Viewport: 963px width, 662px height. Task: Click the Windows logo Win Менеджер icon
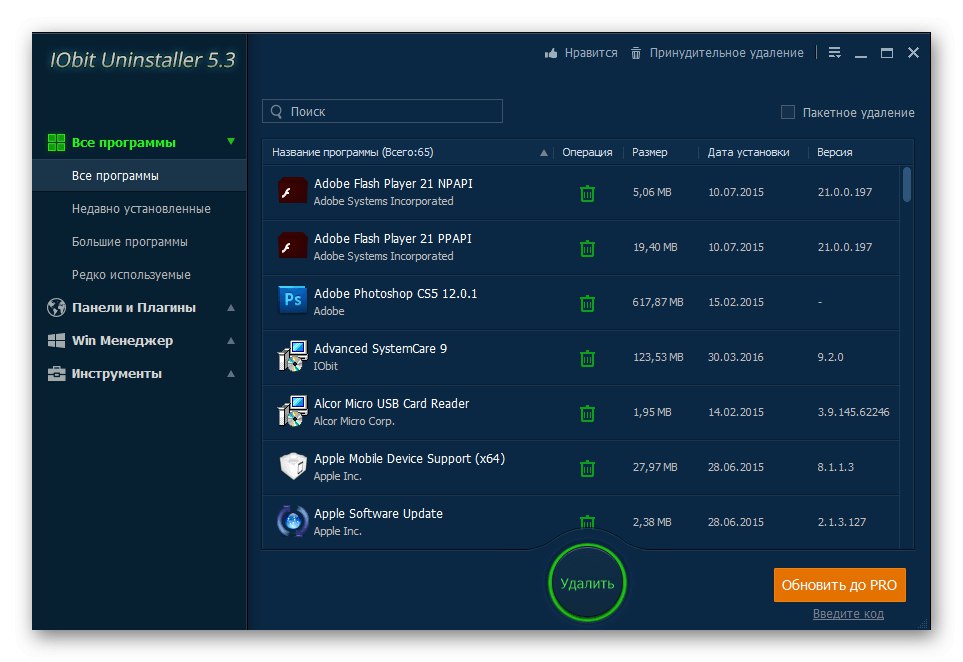click(56, 340)
